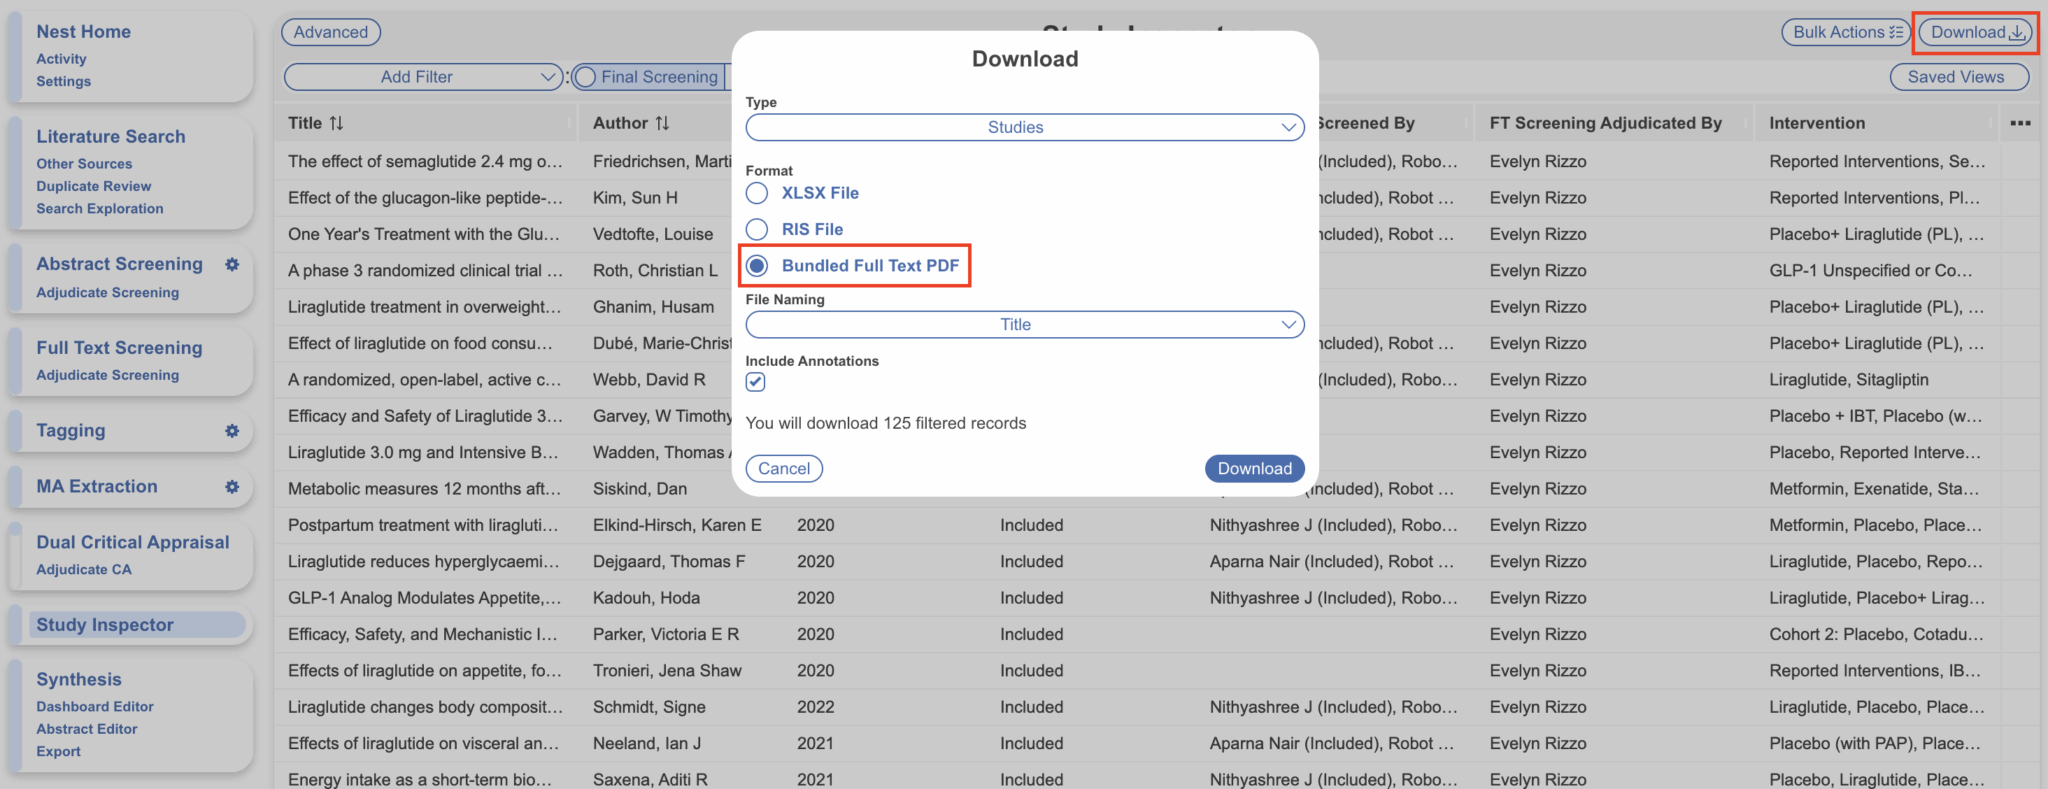Open Tagging settings gear icon
Screen dimensions: 2048x789
pyautogui.click(x=232, y=431)
